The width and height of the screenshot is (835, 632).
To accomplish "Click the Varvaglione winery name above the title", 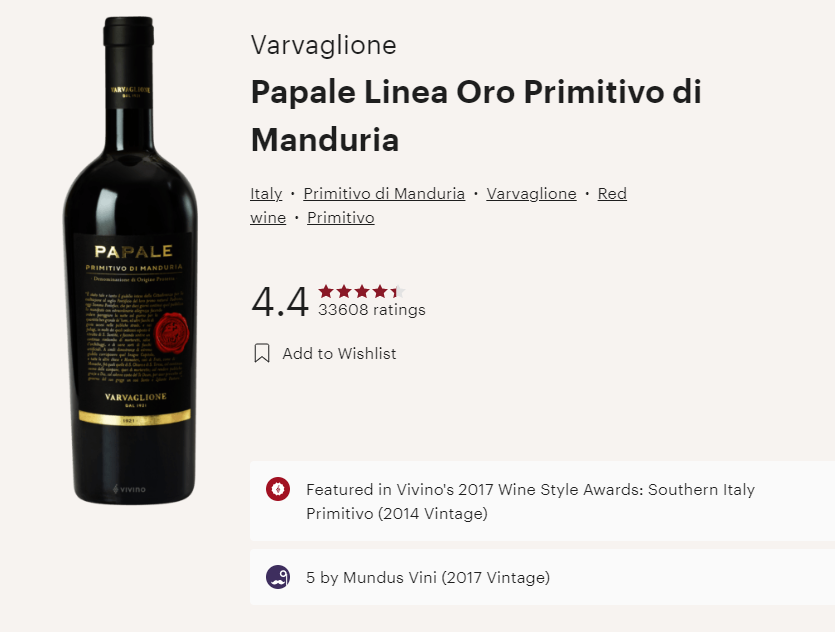I will pyautogui.click(x=323, y=45).
